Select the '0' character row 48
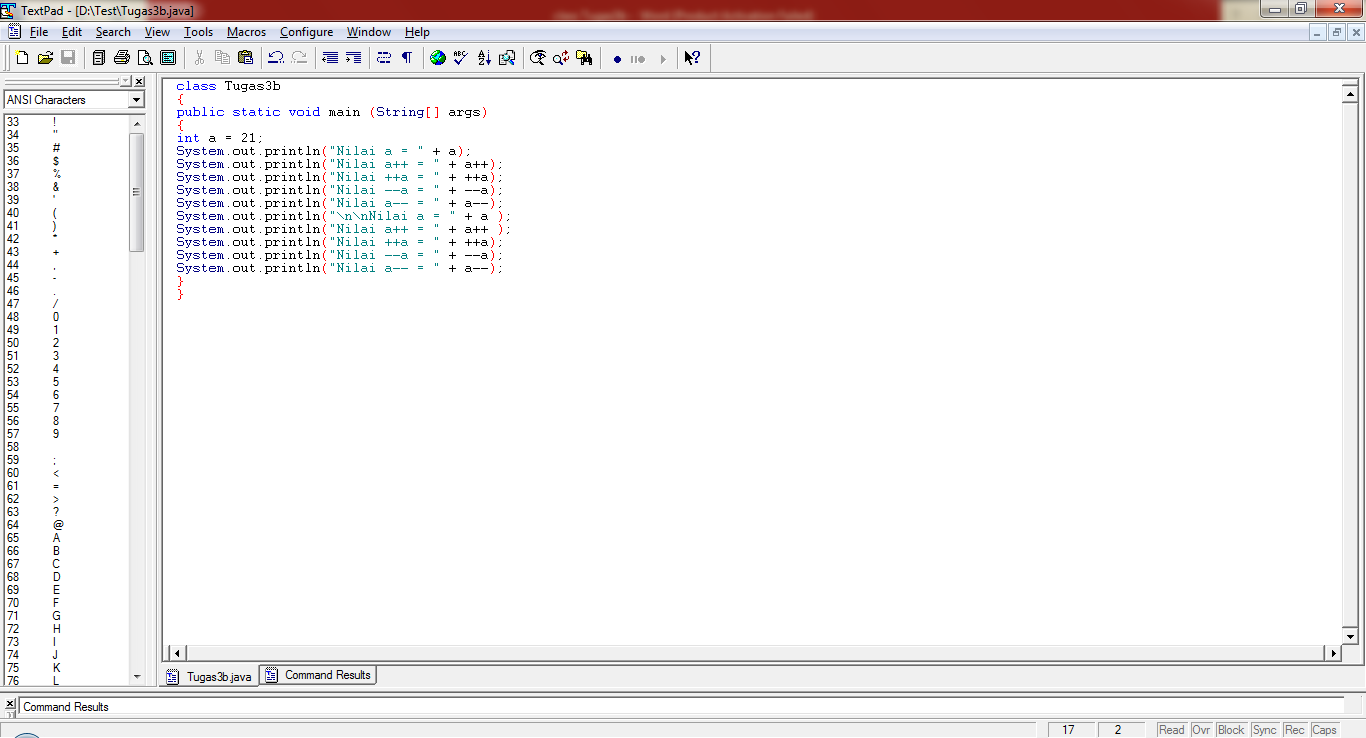The image size is (1366, 738). tap(66, 316)
